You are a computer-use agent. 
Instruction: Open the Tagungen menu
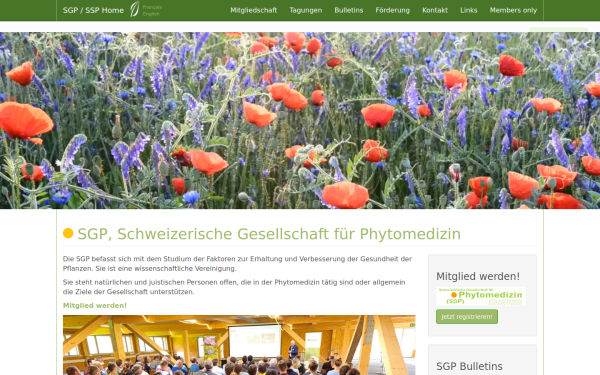click(x=305, y=10)
